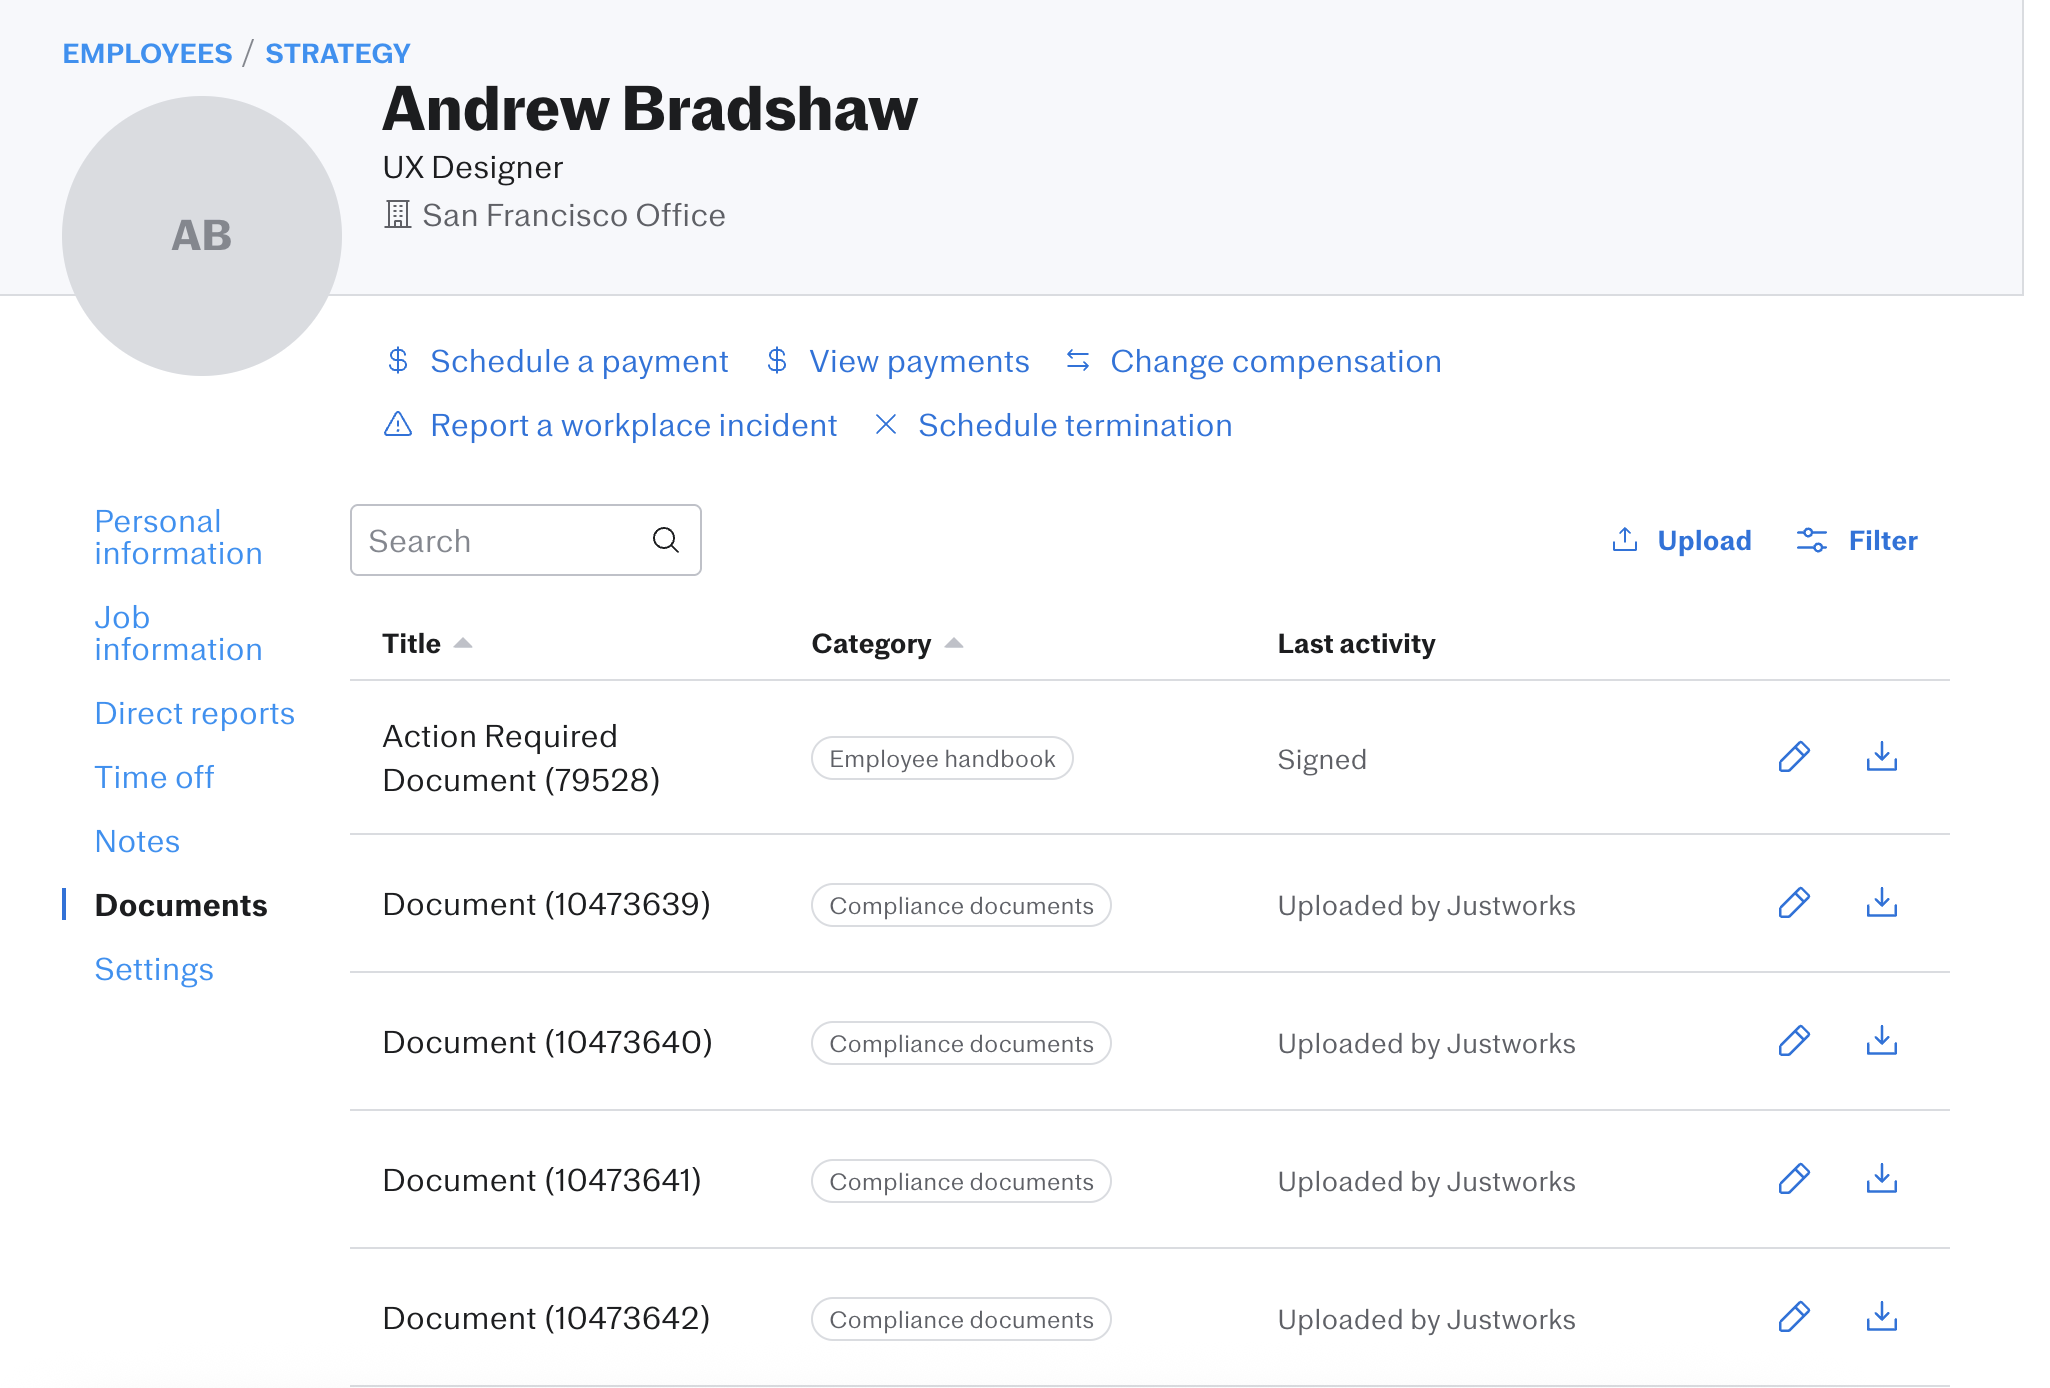2050x1388 pixels.
Task: Click the search magnifier icon
Action: click(666, 540)
